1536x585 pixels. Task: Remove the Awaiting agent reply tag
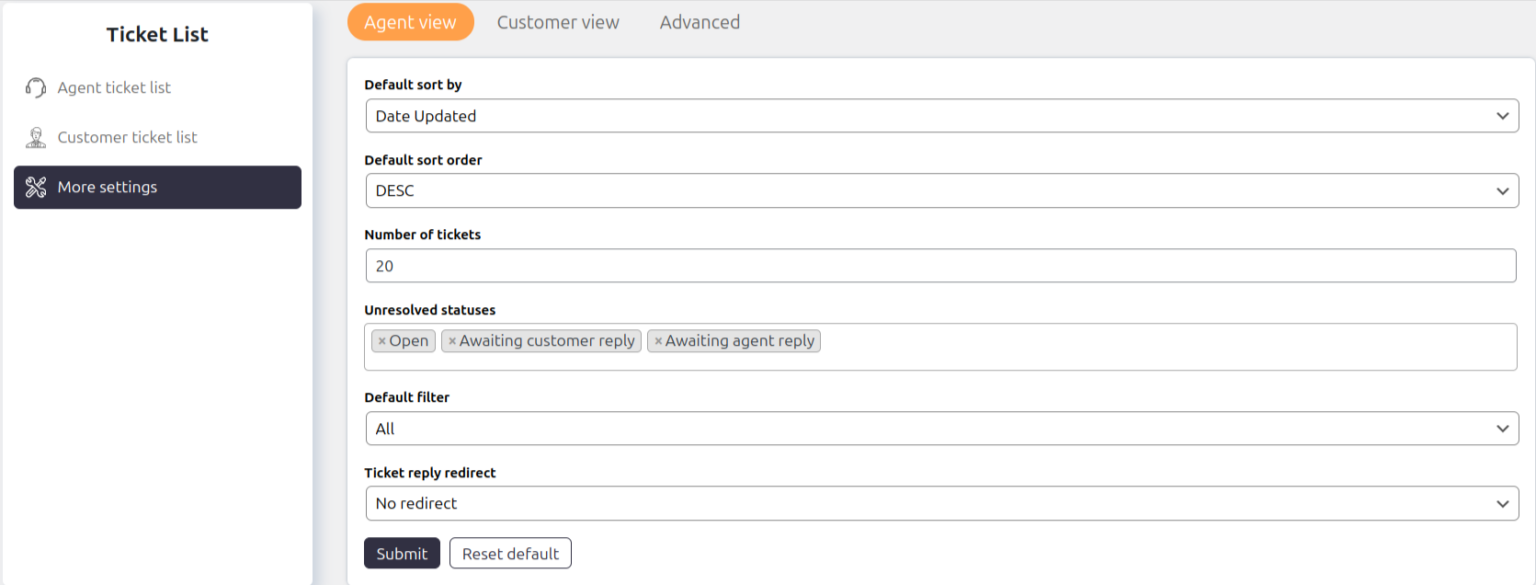658,340
